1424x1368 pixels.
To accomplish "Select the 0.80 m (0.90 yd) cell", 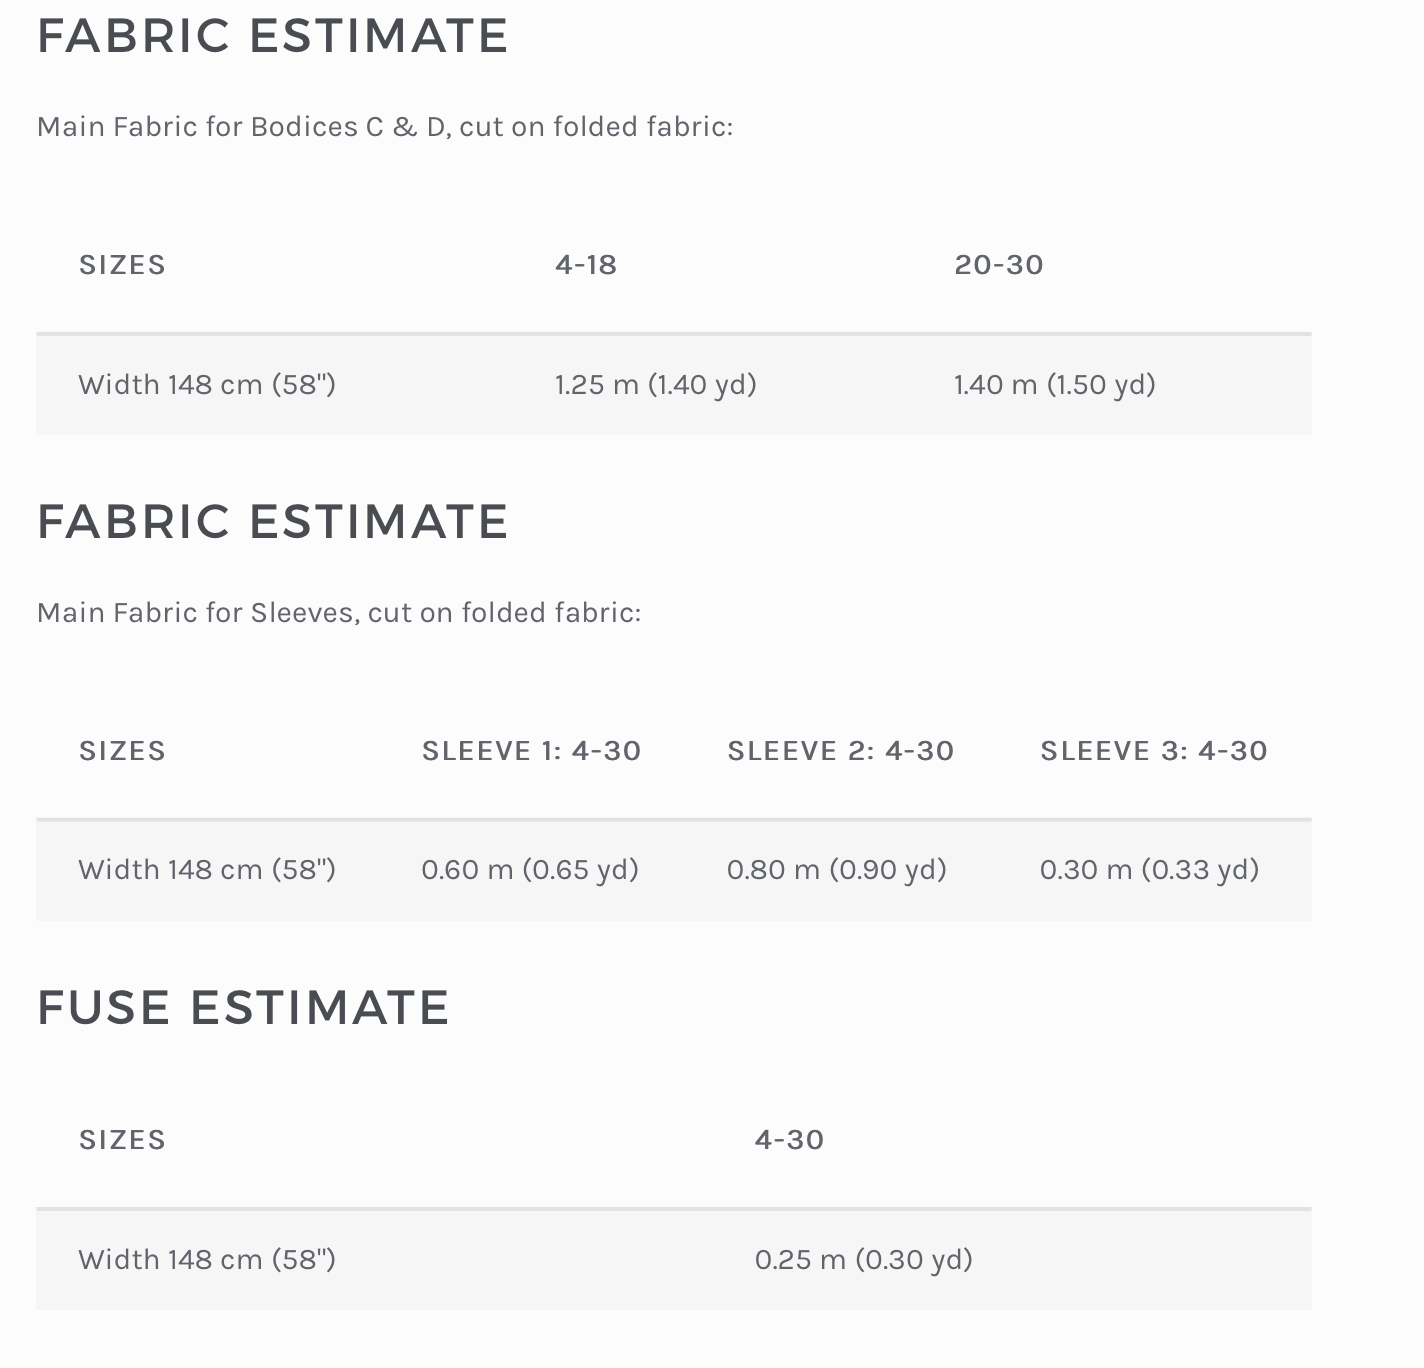I will pos(837,870).
